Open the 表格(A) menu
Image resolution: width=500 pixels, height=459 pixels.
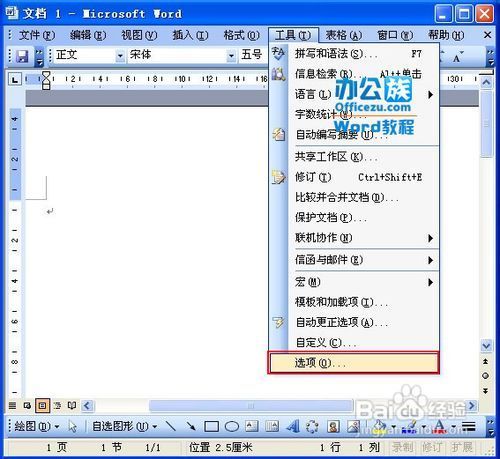344,35
